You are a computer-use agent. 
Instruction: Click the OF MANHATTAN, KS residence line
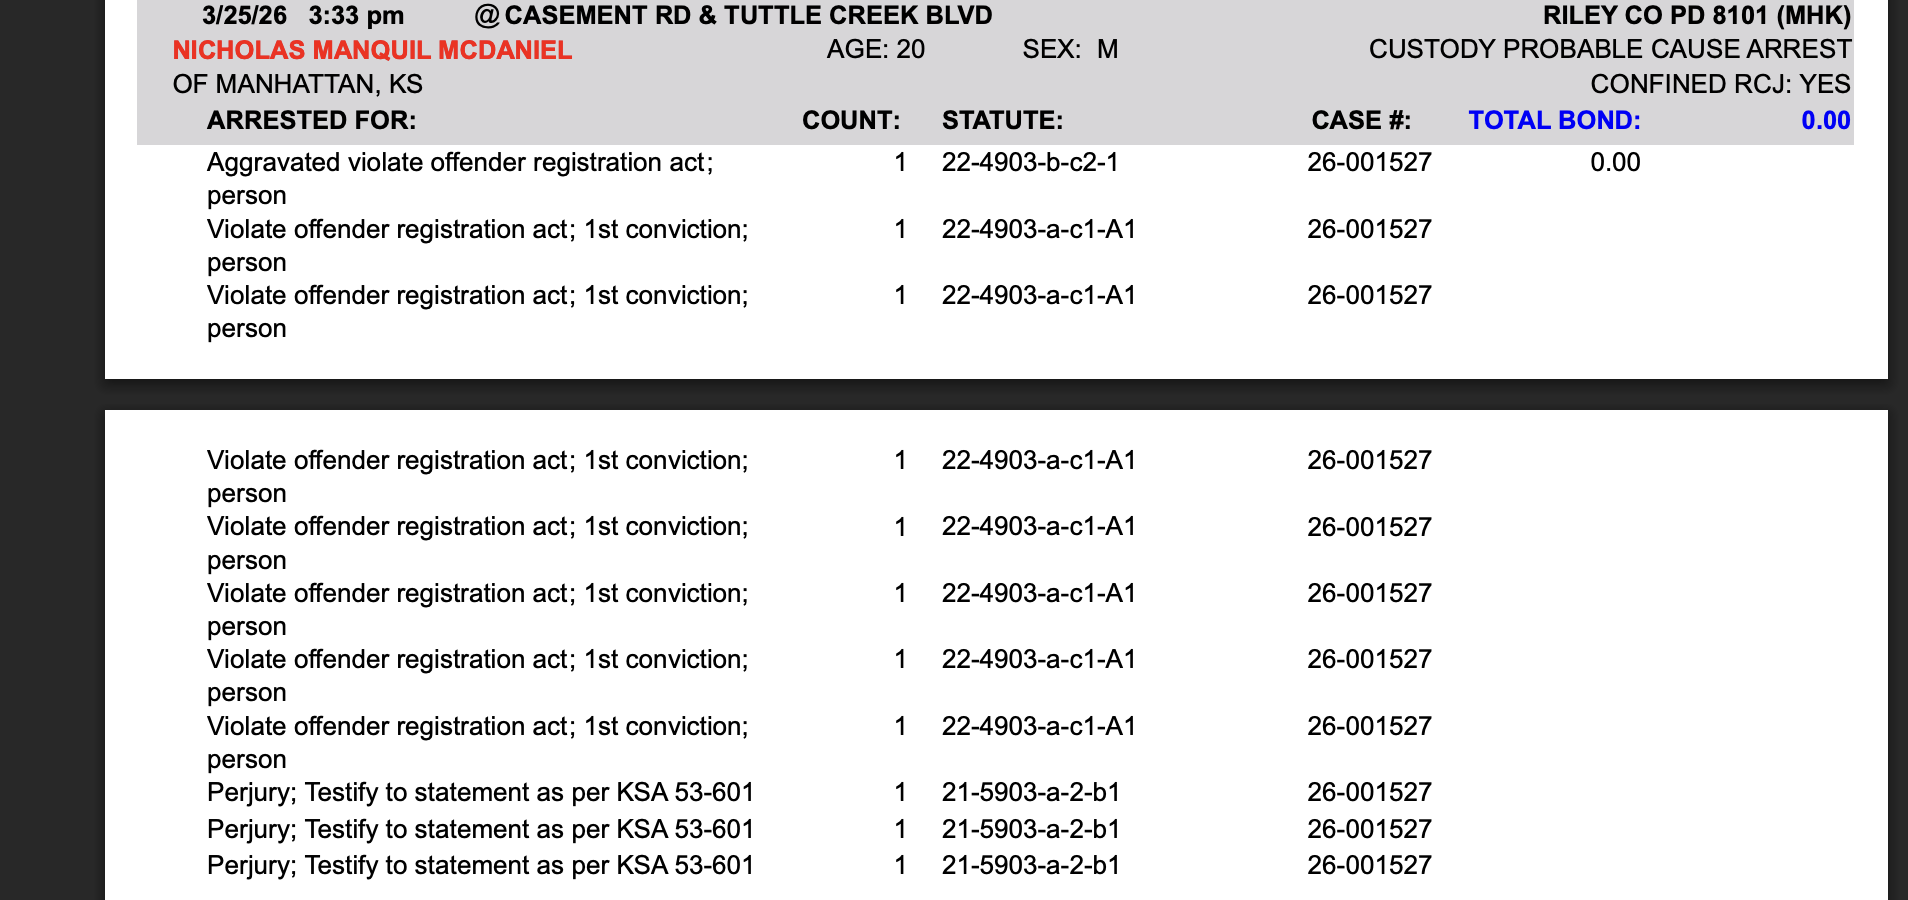(x=297, y=85)
